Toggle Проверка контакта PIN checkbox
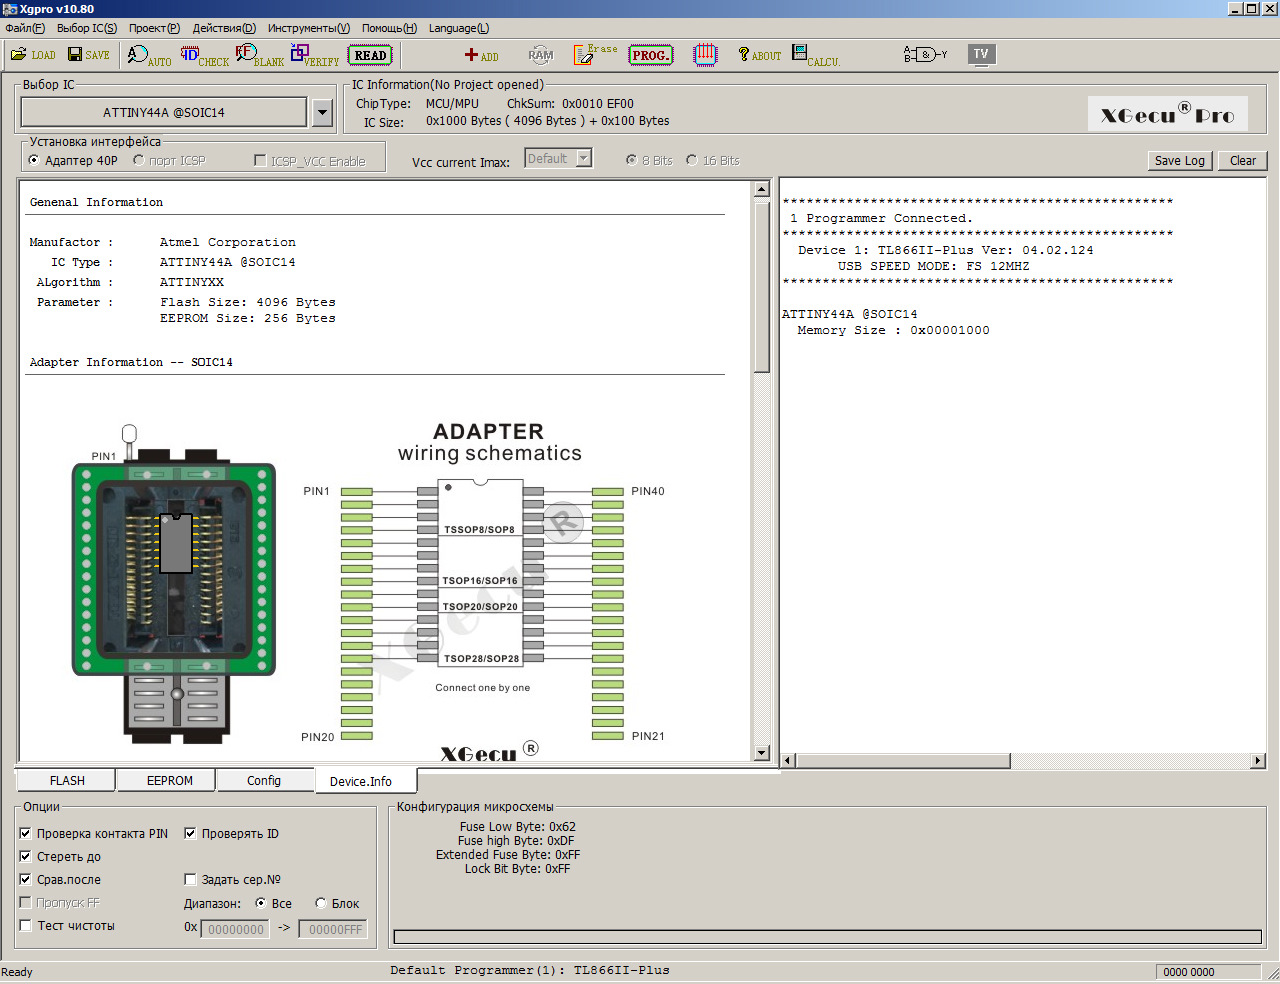 [x=26, y=833]
